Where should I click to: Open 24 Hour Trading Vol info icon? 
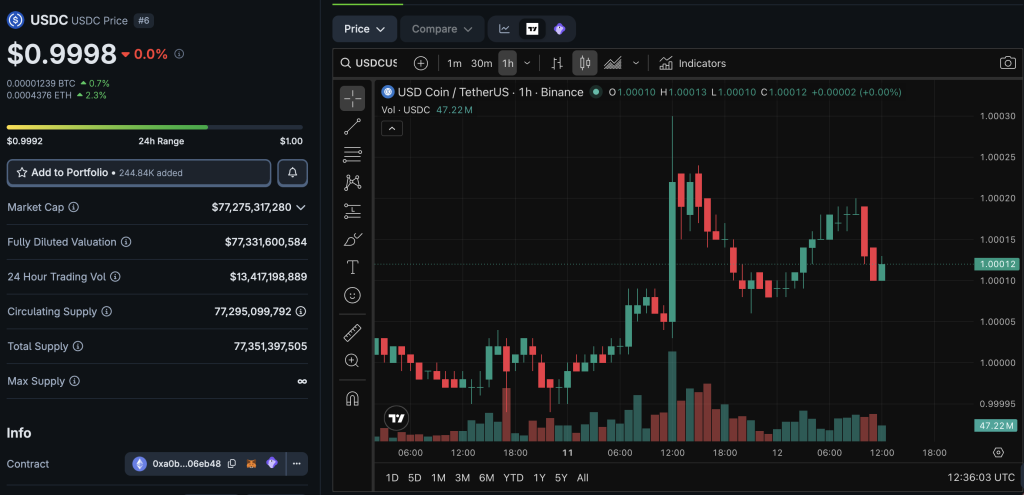point(115,277)
